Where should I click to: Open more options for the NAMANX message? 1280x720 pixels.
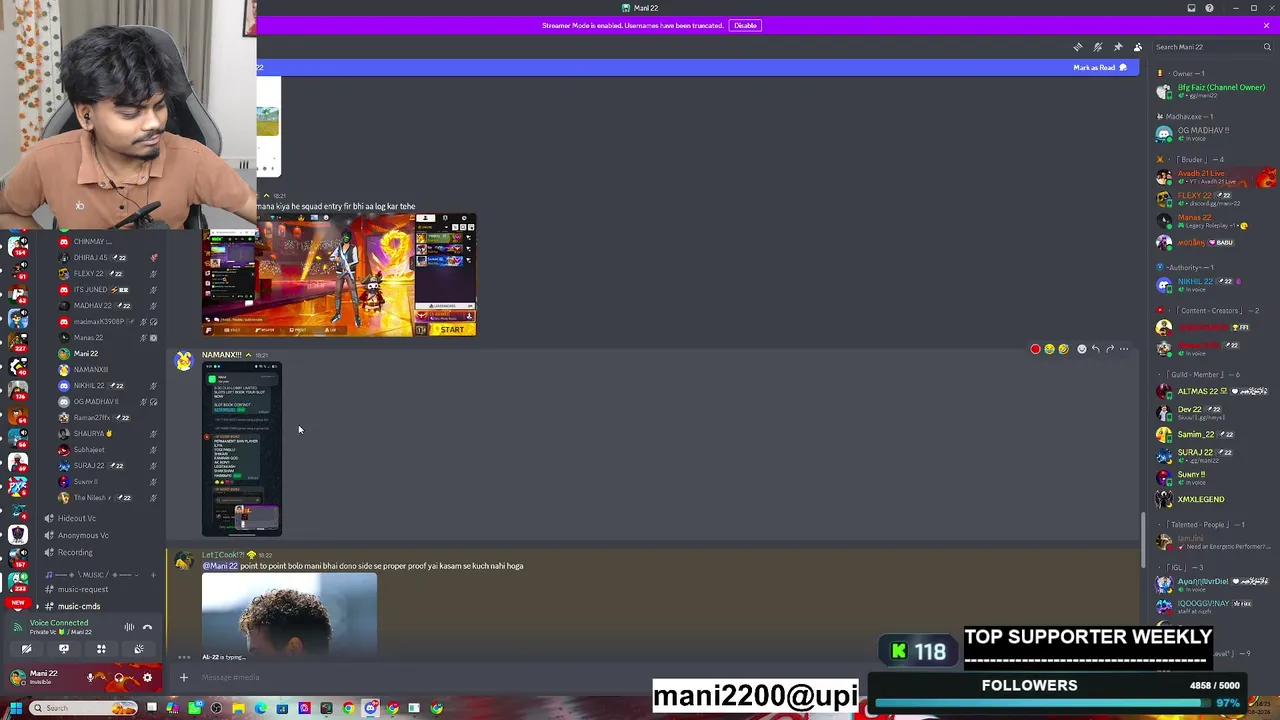point(1124,349)
